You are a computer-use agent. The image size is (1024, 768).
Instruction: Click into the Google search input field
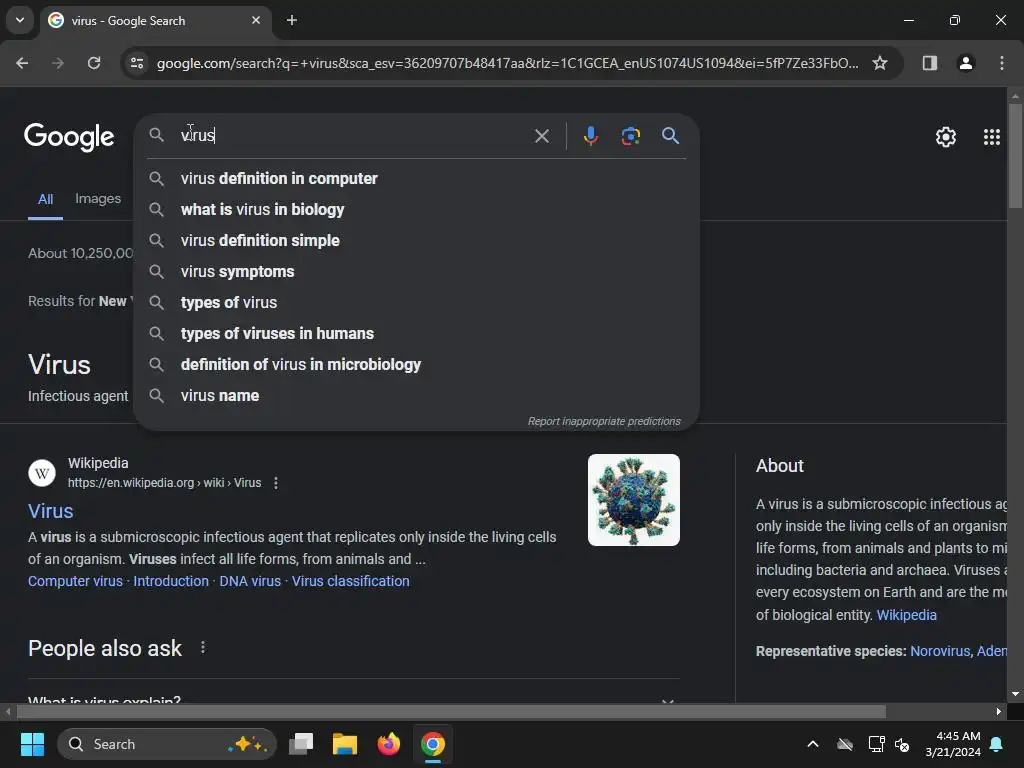353,135
